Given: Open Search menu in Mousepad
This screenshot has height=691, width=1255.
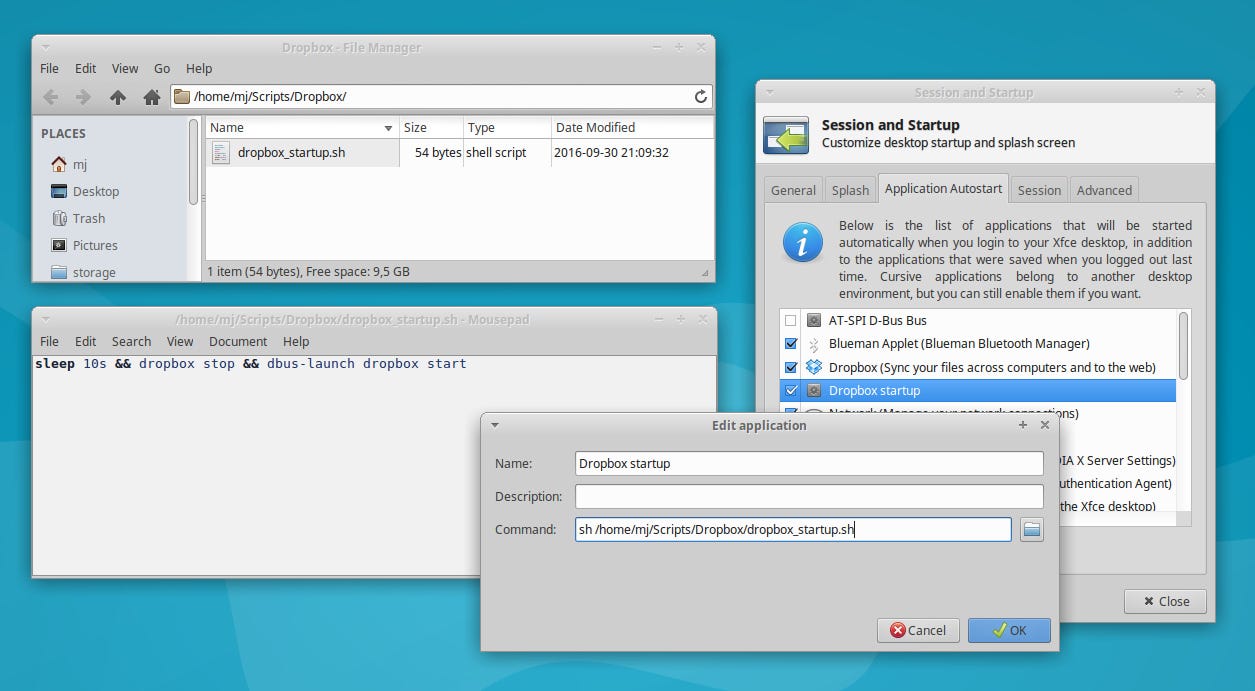Looking at the screenshot, I should tap(131, 341).
